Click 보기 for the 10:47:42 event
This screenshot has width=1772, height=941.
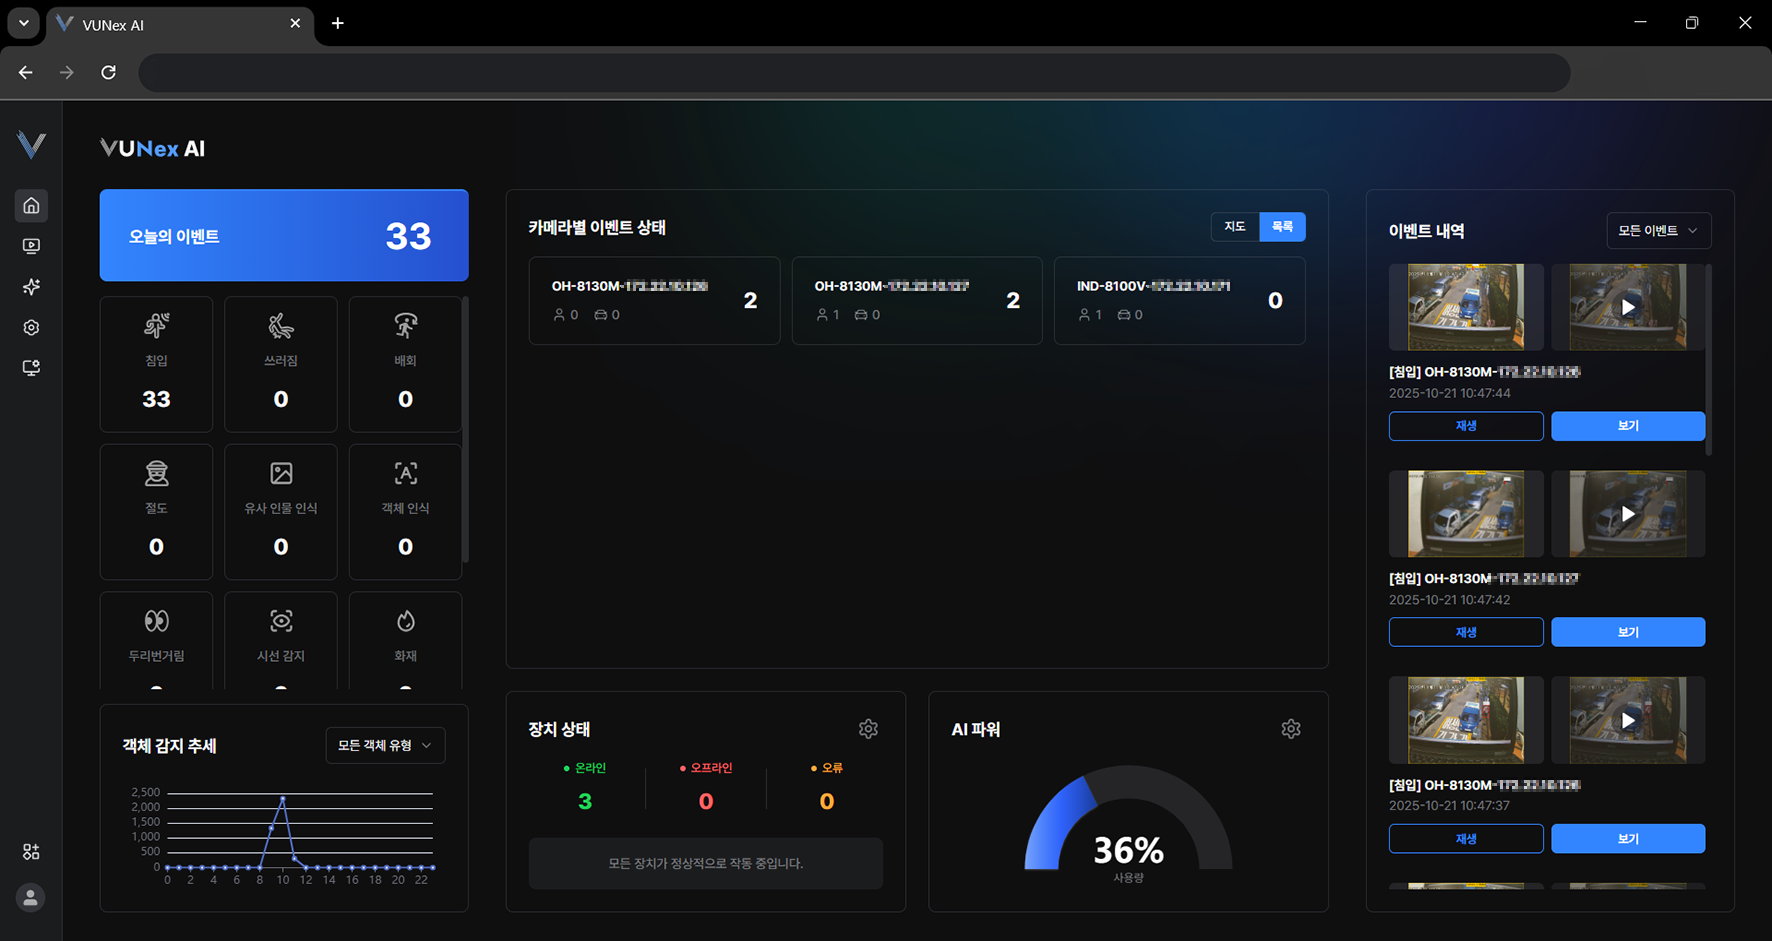pos(1627,632)
